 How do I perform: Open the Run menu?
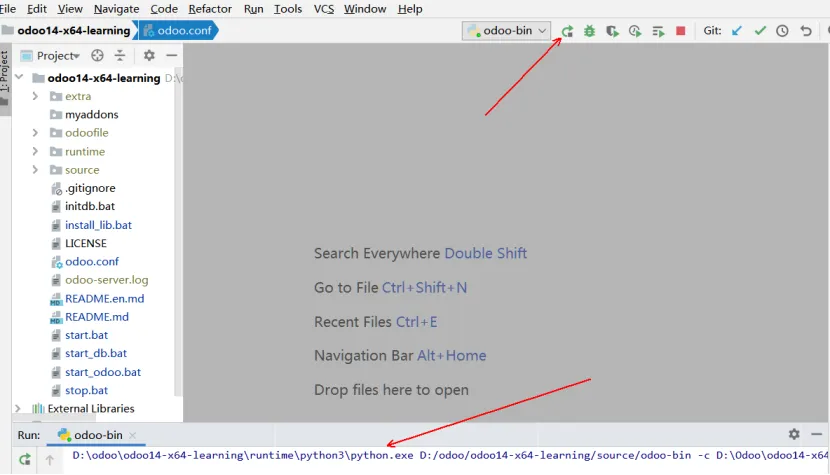(254, 9)
